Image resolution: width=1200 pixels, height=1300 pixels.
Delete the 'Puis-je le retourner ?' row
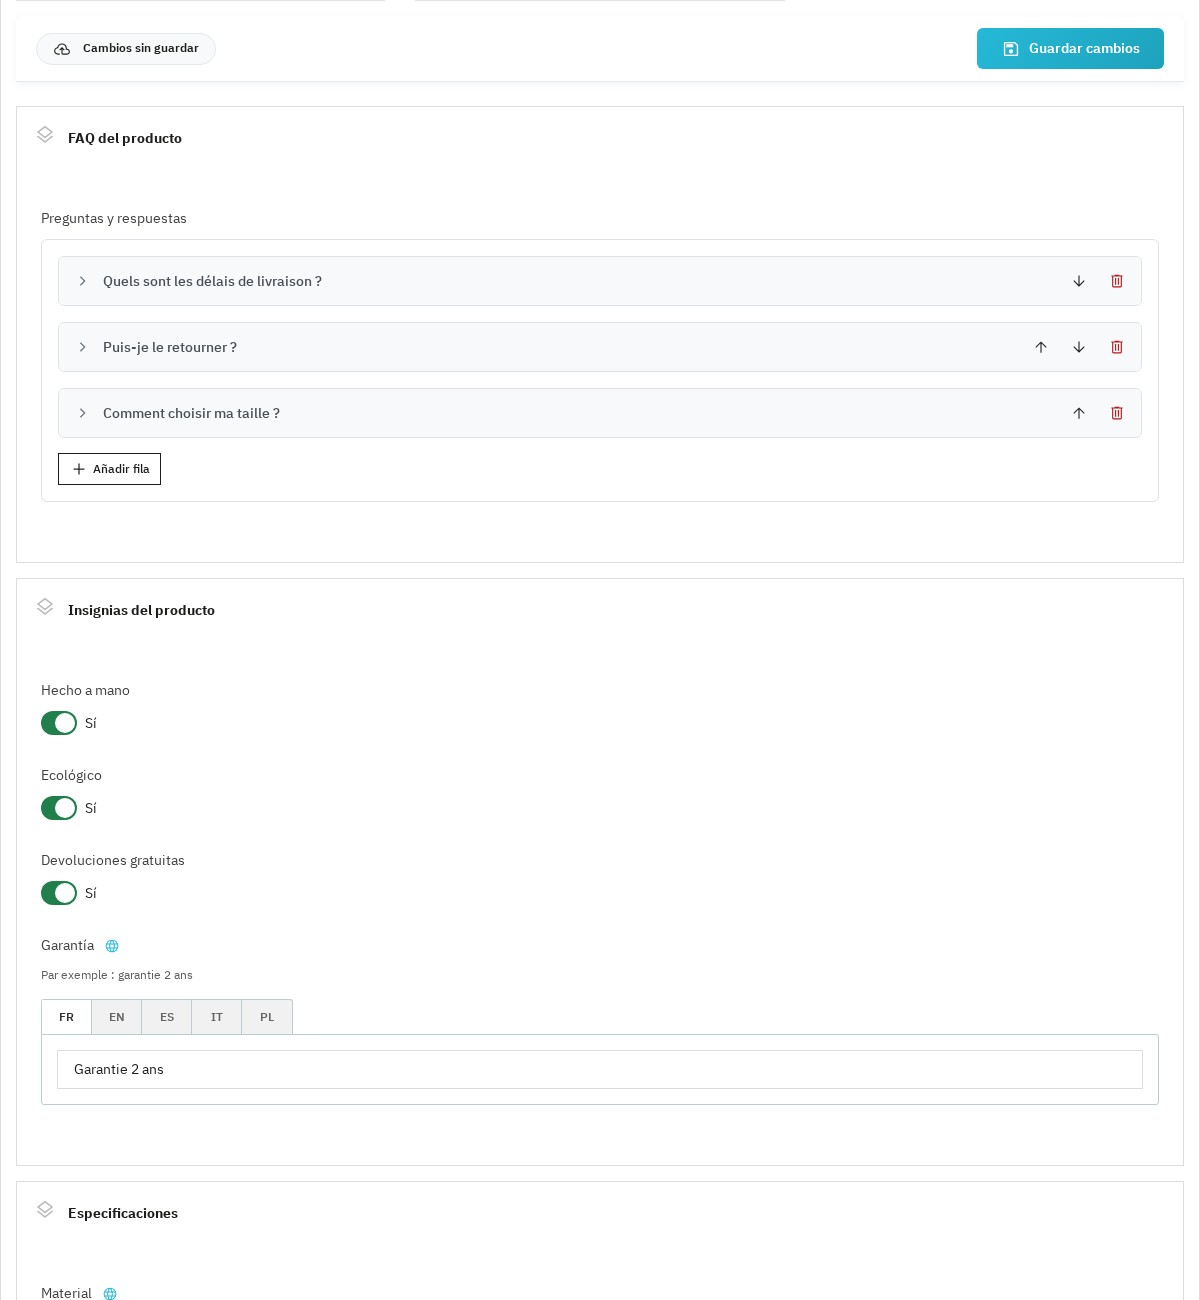click(1117, 347)
